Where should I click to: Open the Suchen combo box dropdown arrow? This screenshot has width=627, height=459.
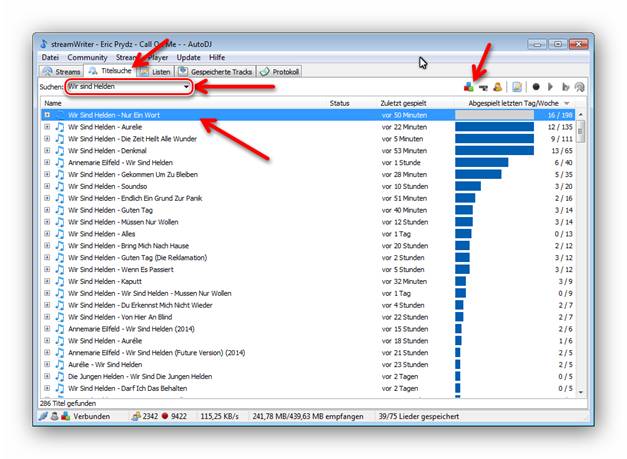click(186, 86)
